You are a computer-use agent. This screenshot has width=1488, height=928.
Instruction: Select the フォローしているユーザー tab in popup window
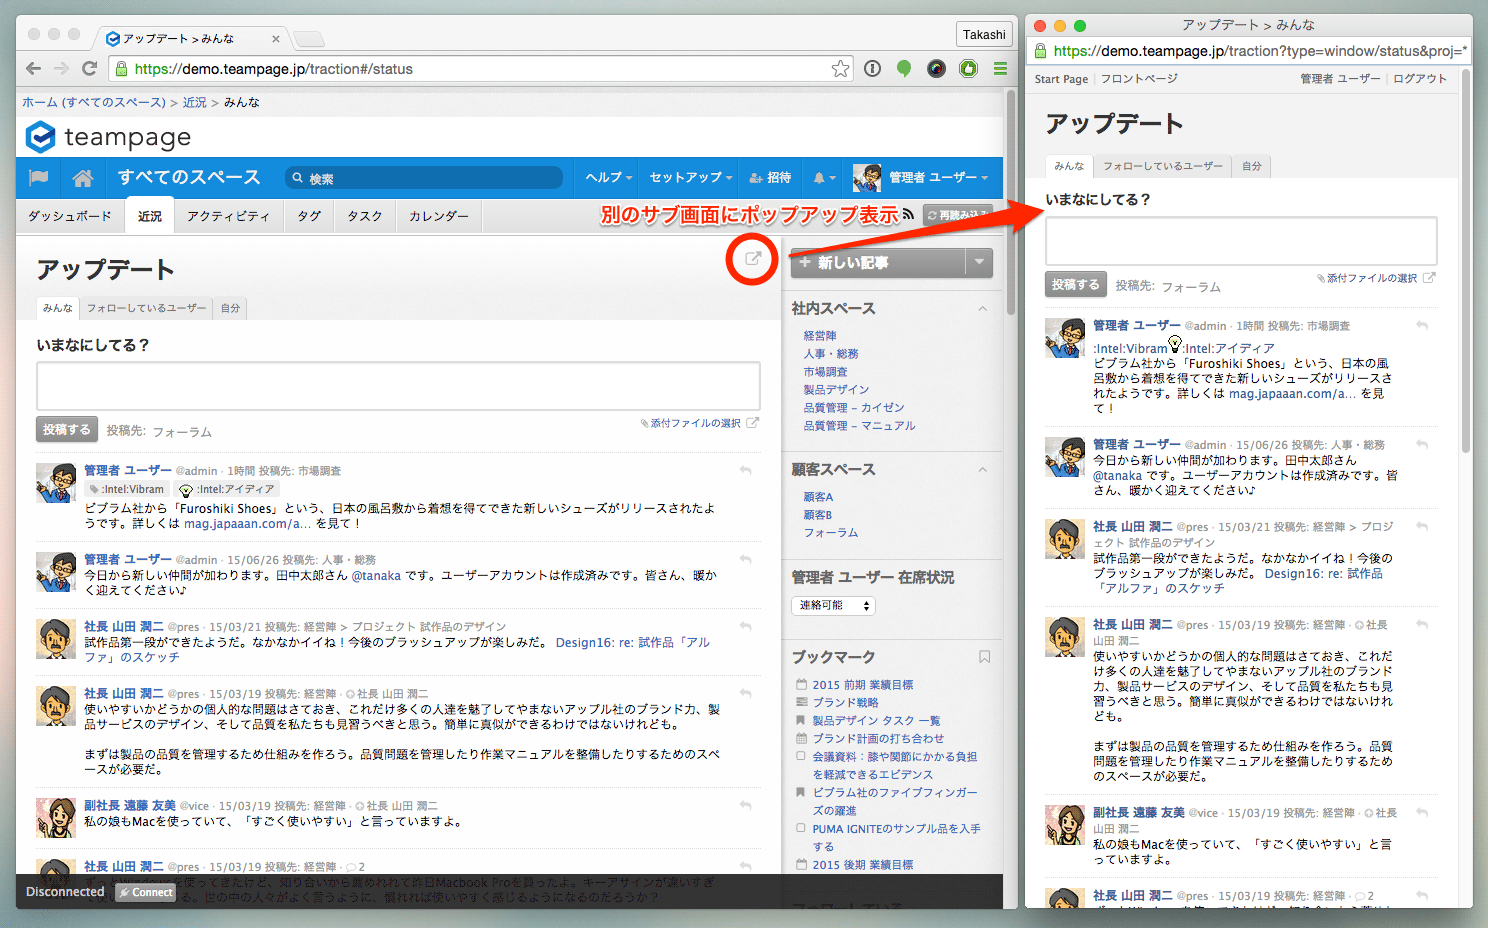pos(1162,166)
